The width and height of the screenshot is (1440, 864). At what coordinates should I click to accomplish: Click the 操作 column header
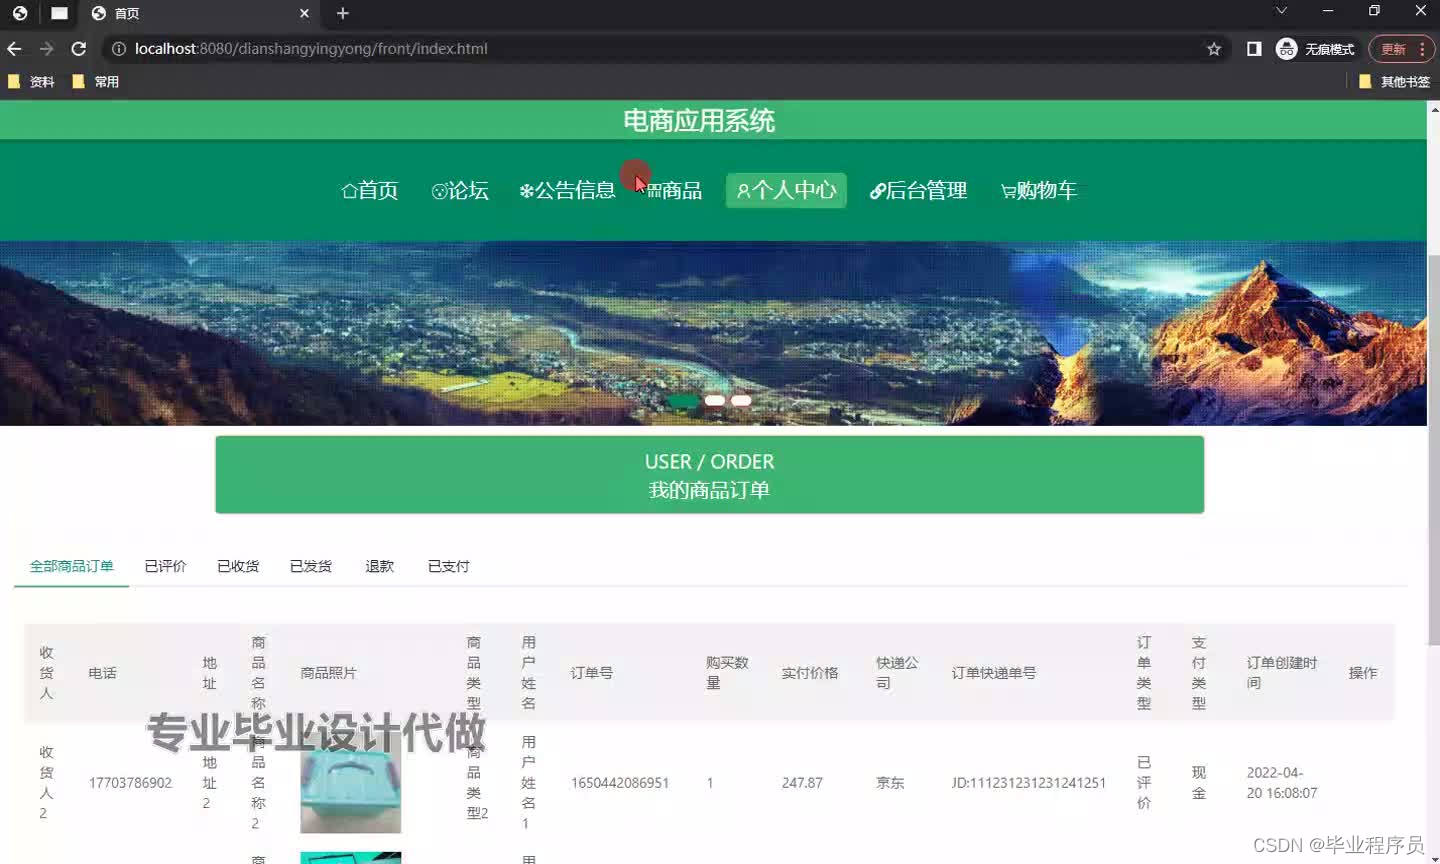pyautogui.click(x=1363, y=673)
